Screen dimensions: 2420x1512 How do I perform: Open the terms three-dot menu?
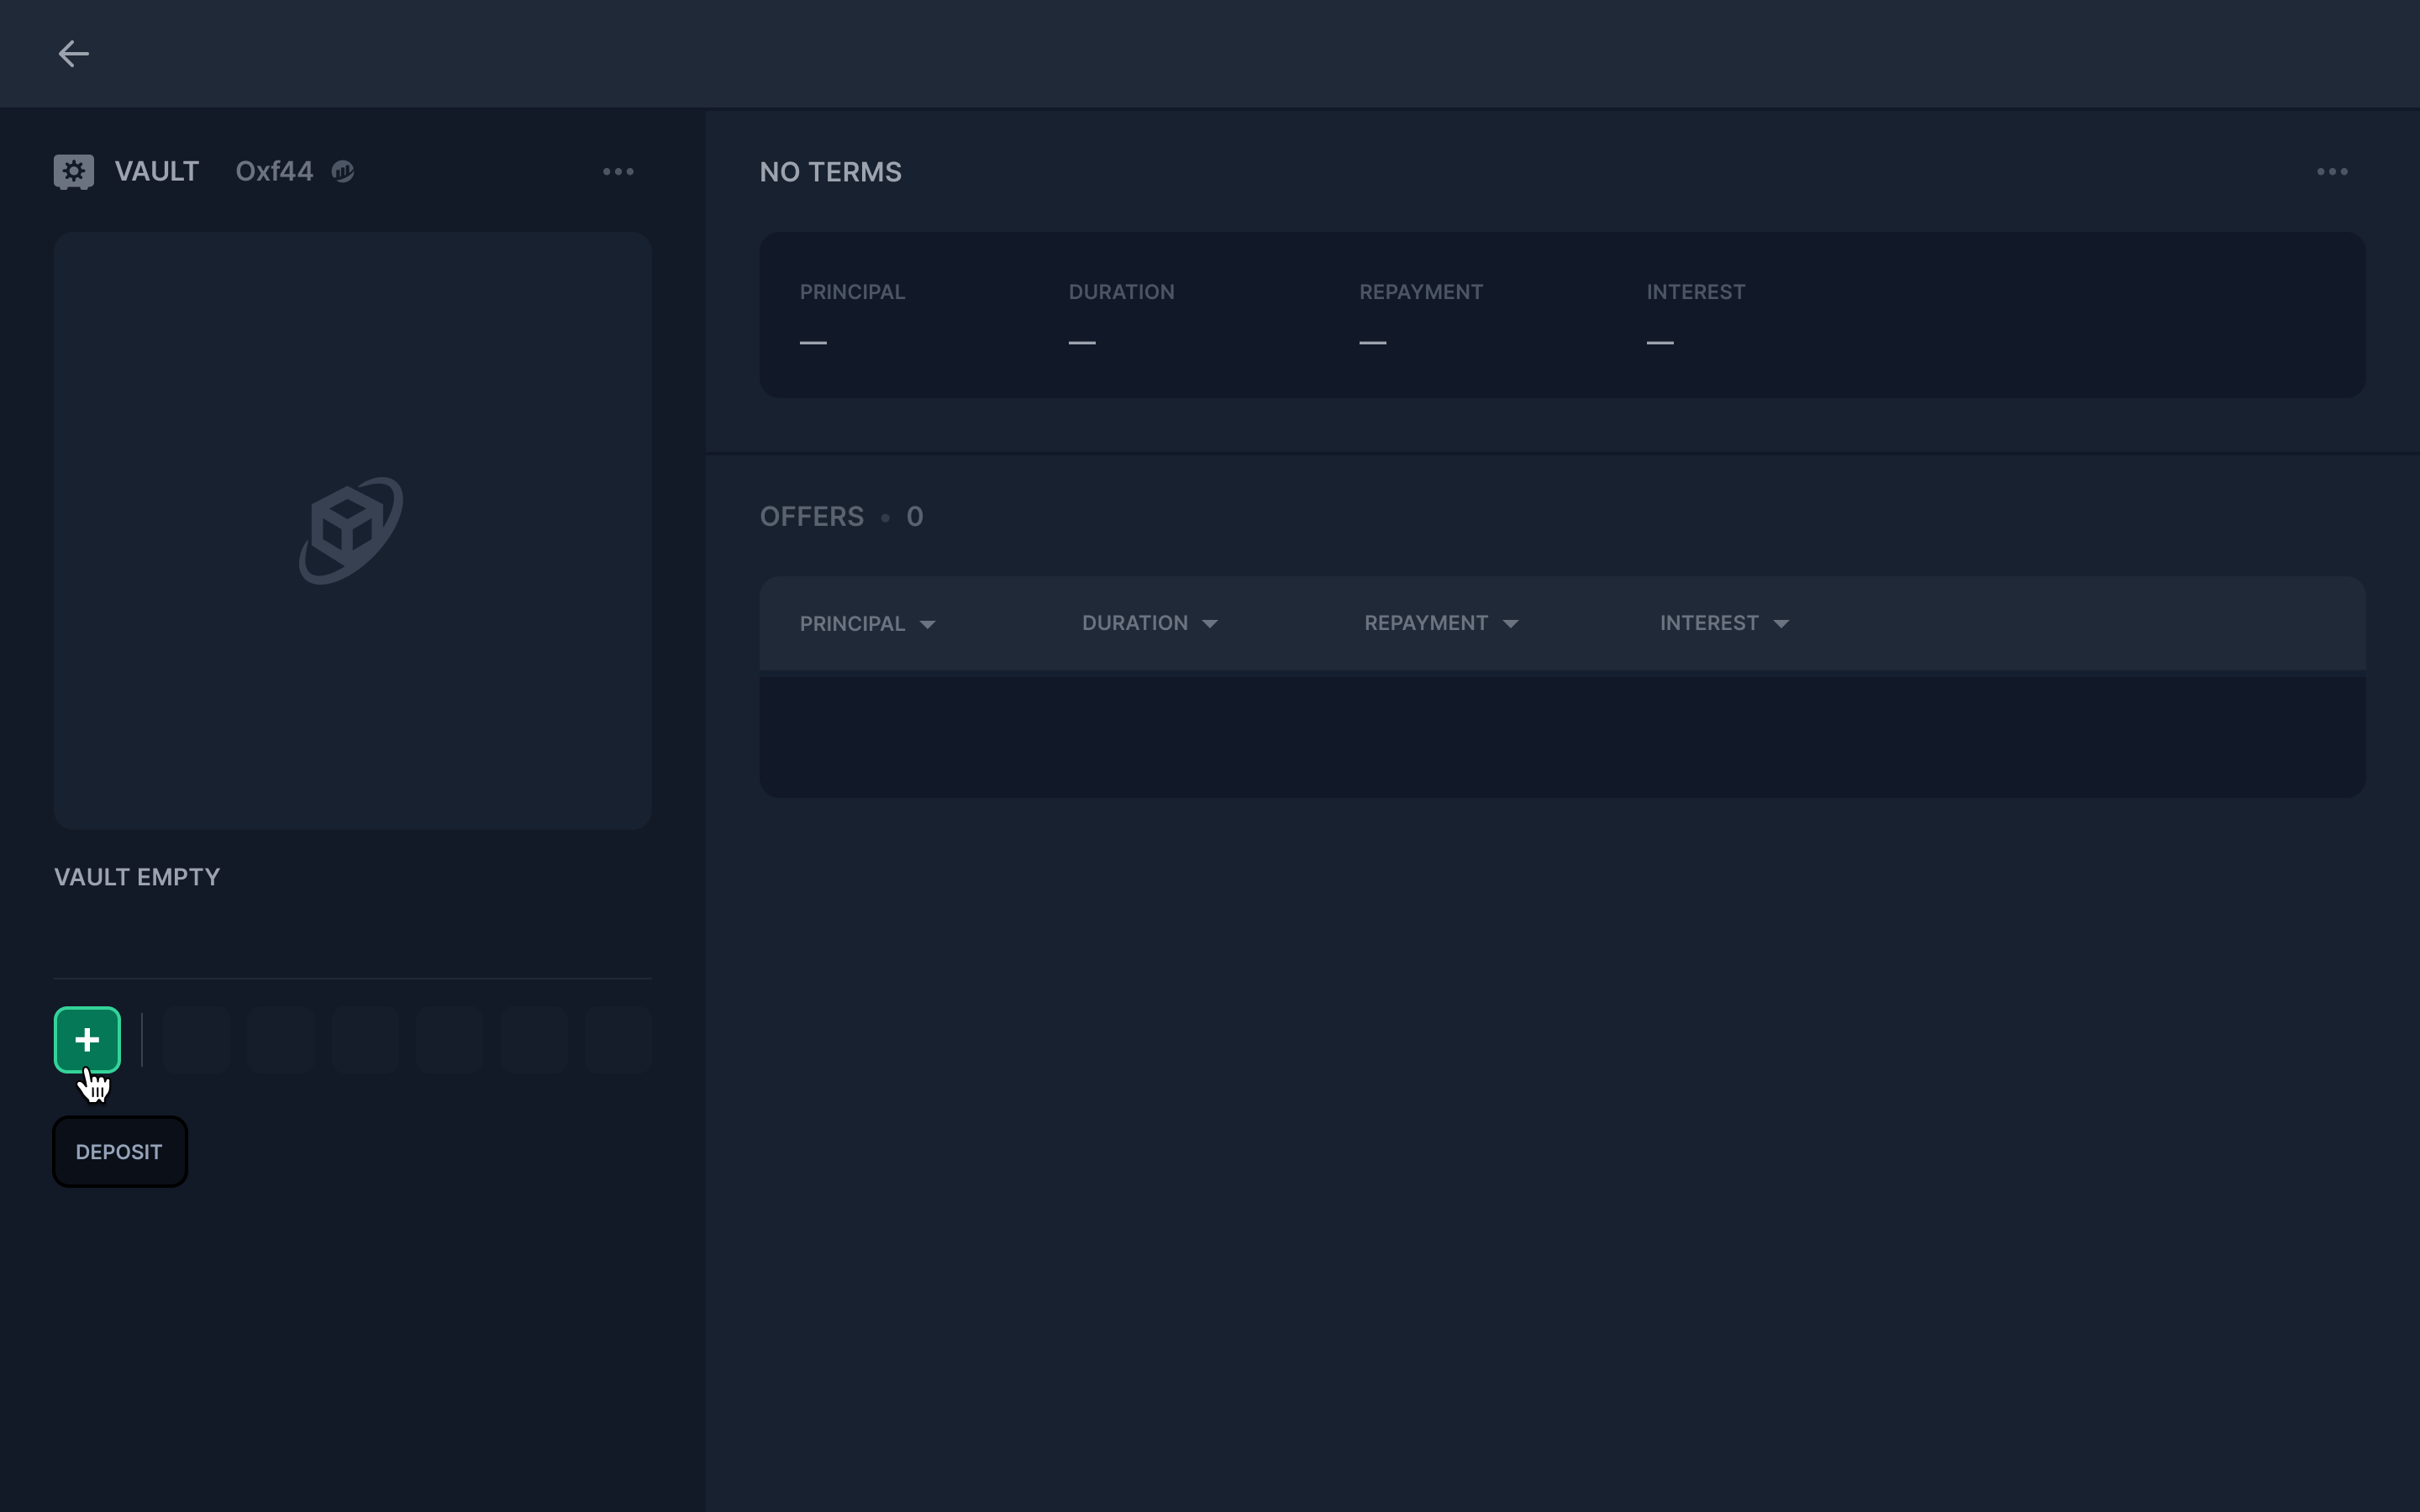pyautogui.click(x=2331, y=172)
